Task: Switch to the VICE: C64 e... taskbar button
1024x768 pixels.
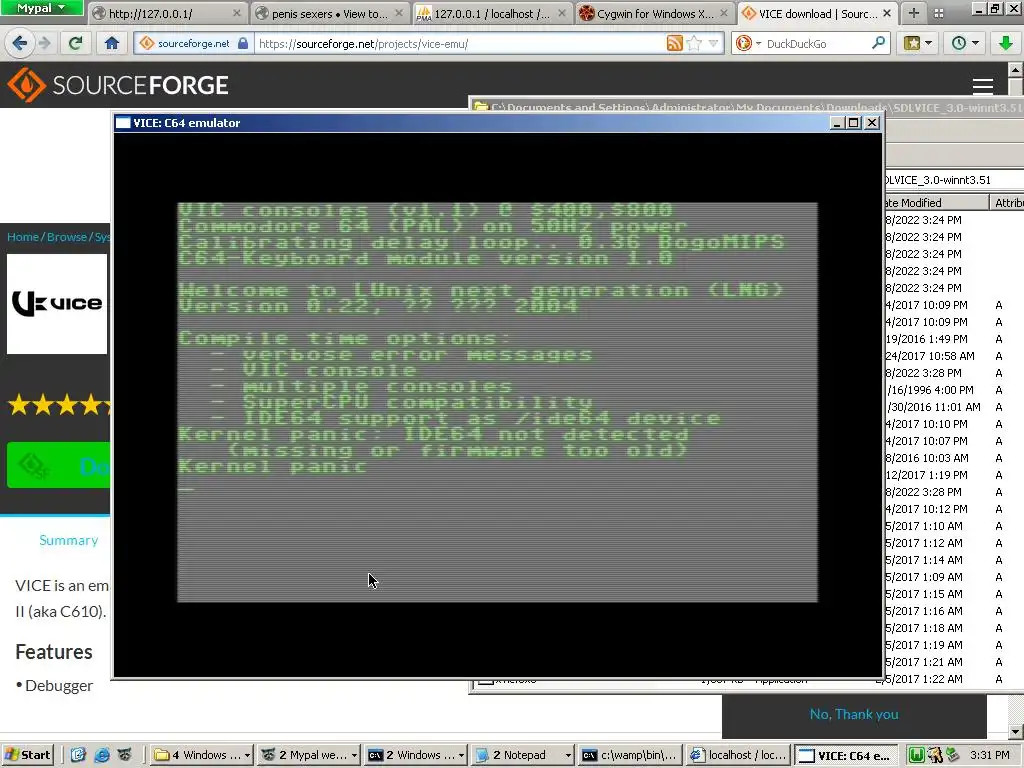Action: point(845,755)
